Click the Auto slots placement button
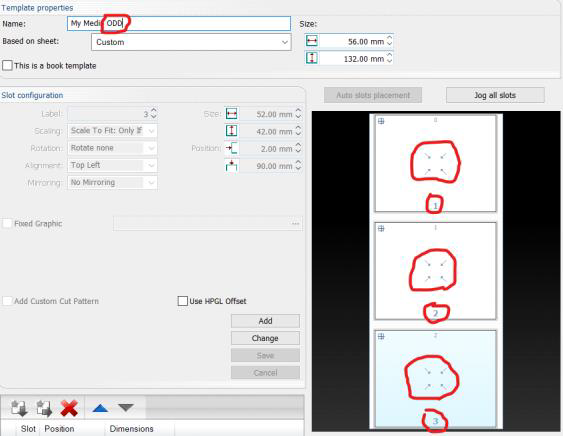This screenshot has height=436, width=563. point(373,95)
